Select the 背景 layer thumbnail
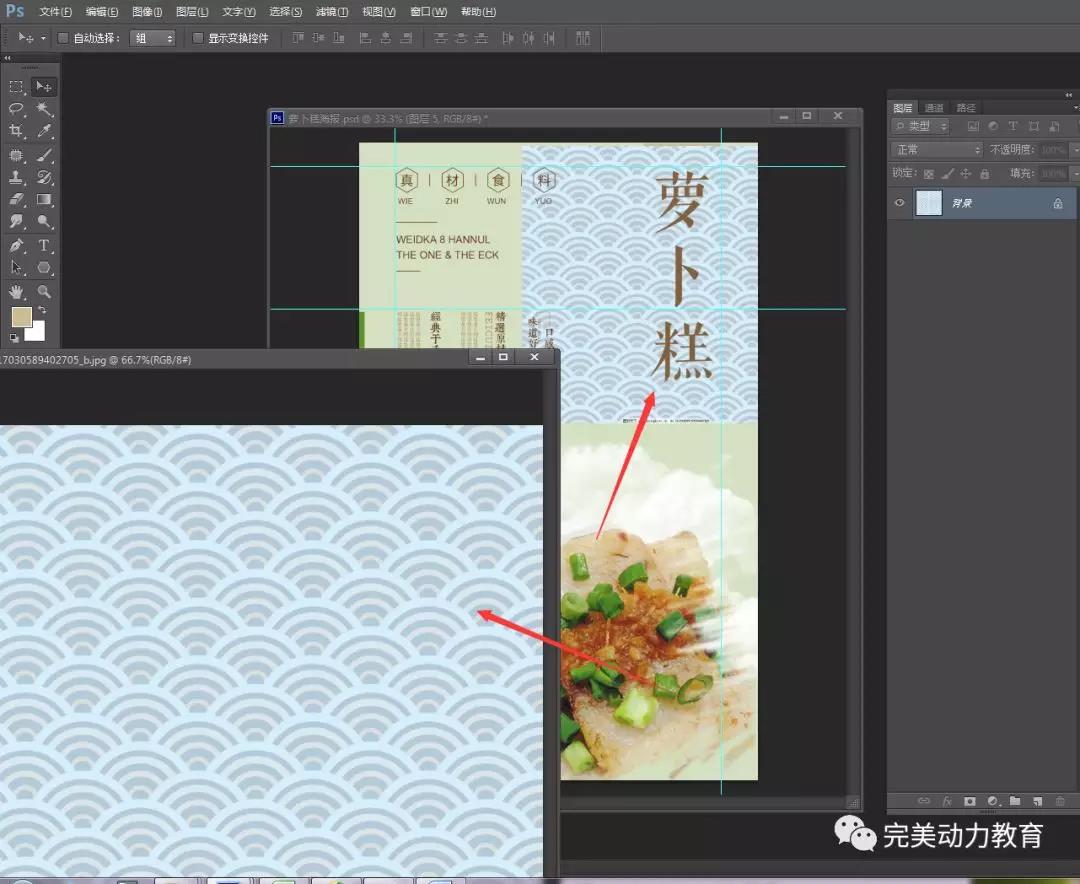The width and height of the screenshot is (1080, 884). click(x=929, y=203)
